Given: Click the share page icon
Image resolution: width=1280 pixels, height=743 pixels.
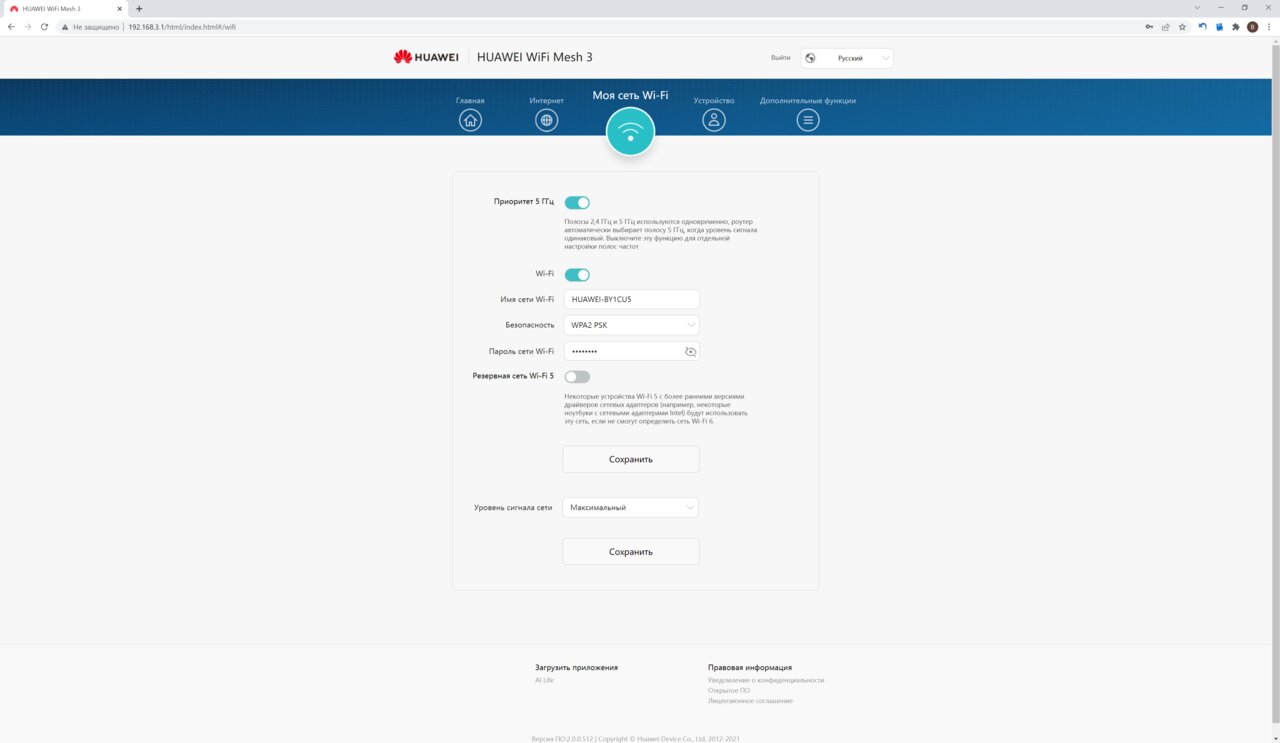Looking at the screenshot, I should point(1166,27).
